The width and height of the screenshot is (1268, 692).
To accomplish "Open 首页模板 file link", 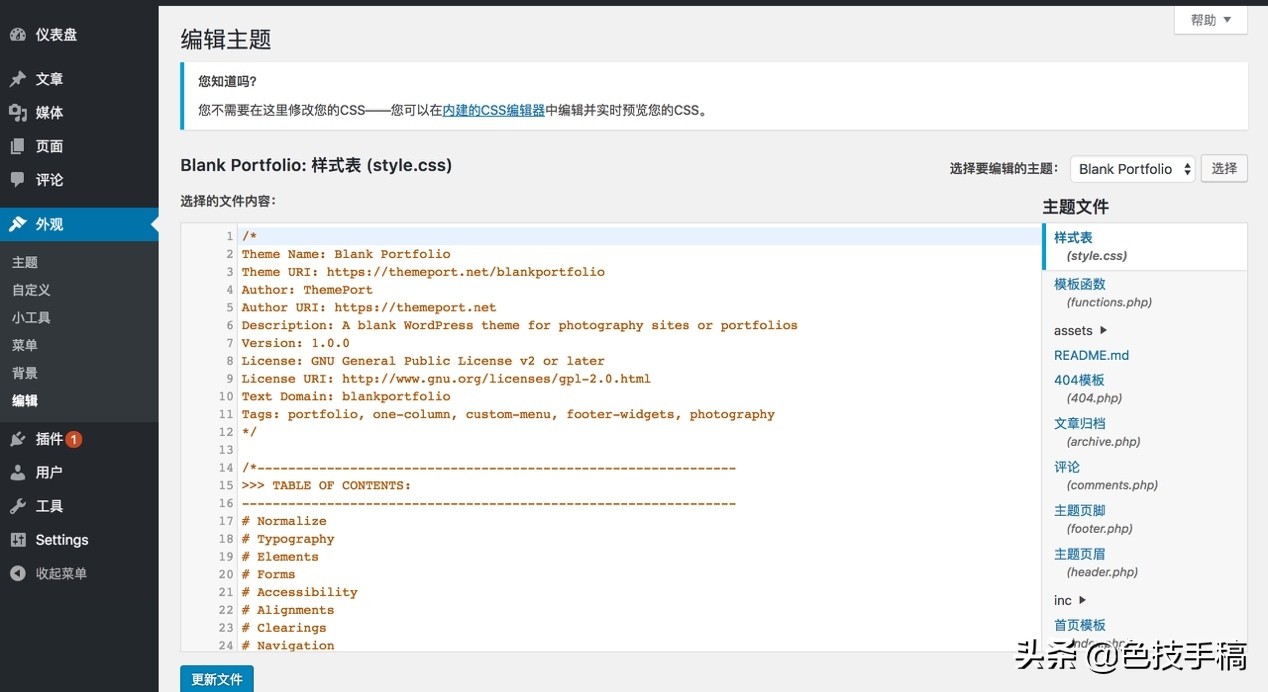I will click(1080, 625).
